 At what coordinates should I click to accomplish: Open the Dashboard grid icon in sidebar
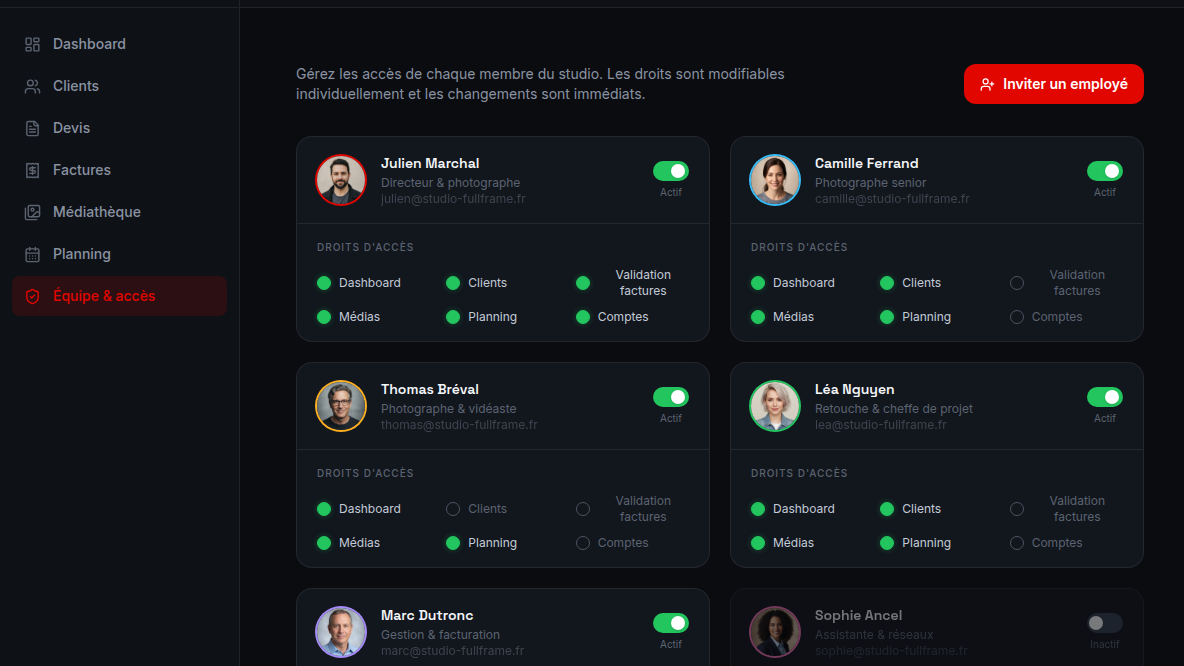(32, 45)
